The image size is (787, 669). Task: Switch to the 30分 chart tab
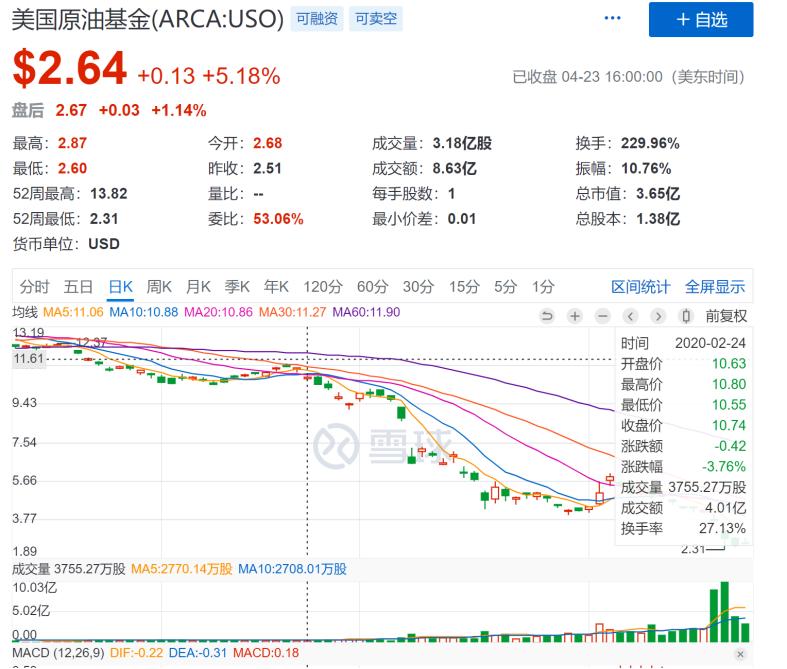click(x=418, y=287)
